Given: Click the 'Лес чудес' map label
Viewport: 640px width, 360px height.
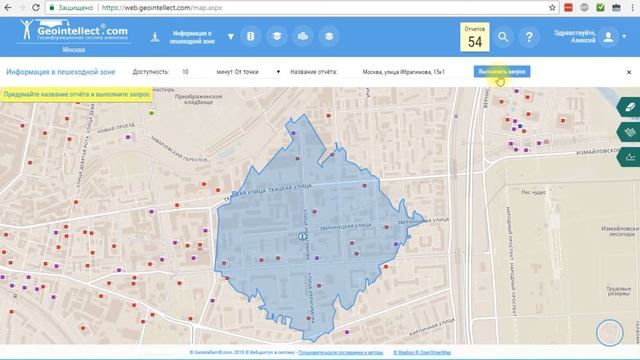Looking at the screenshot, I should tap(533, 192).
